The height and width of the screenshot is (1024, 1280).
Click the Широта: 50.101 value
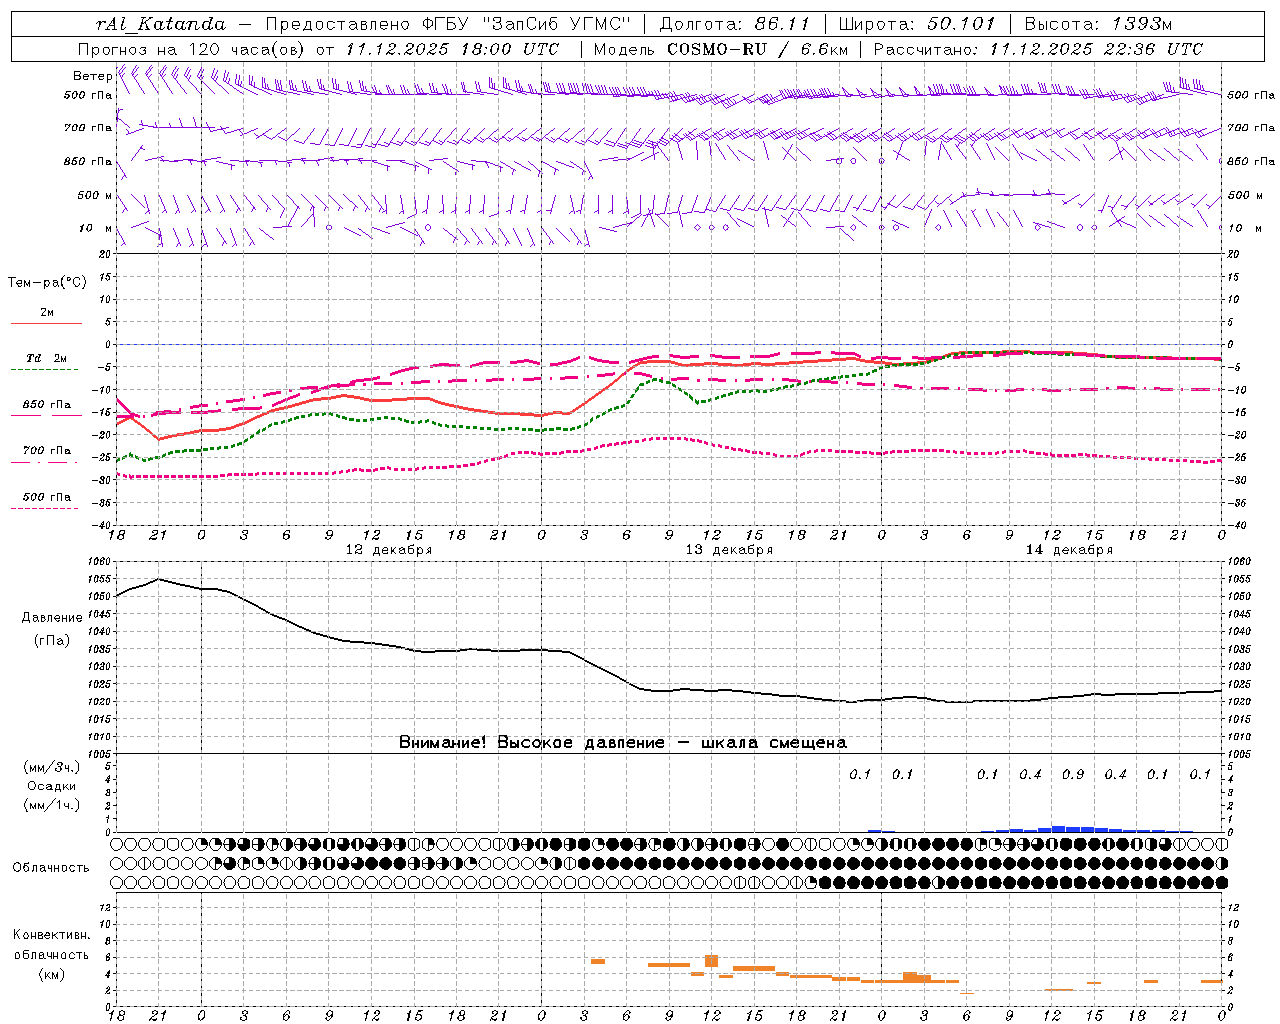point(917,24)
